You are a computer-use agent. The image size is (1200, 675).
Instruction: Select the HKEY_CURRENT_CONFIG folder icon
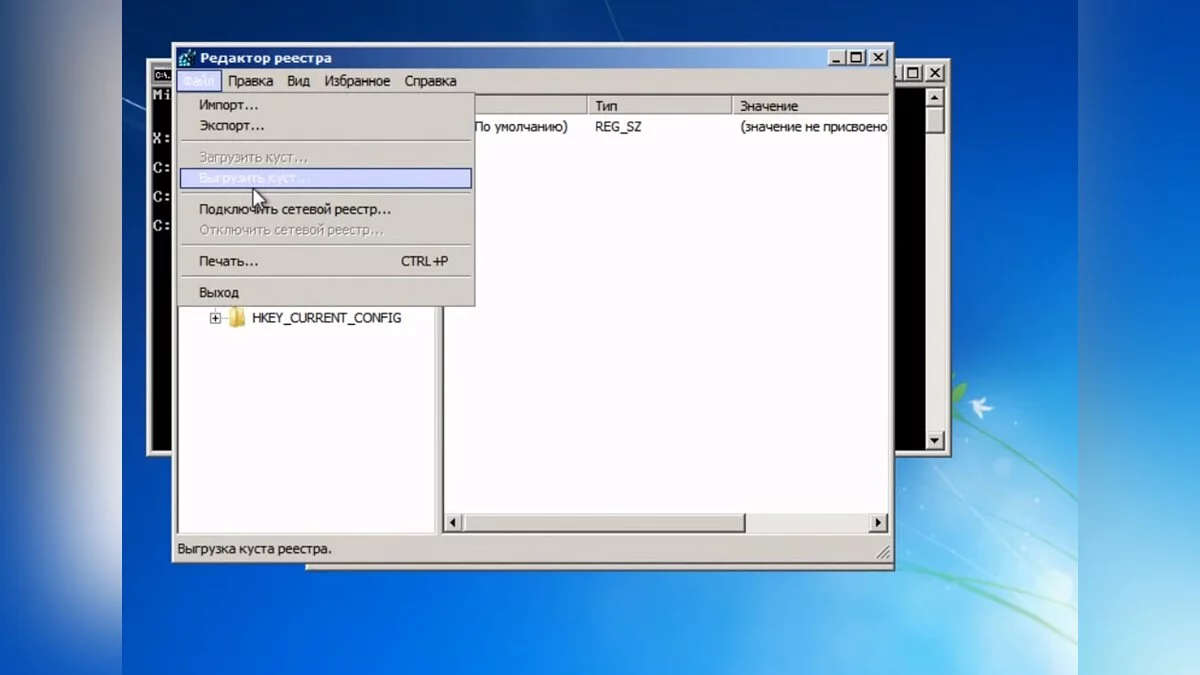(x=237, y=318)
